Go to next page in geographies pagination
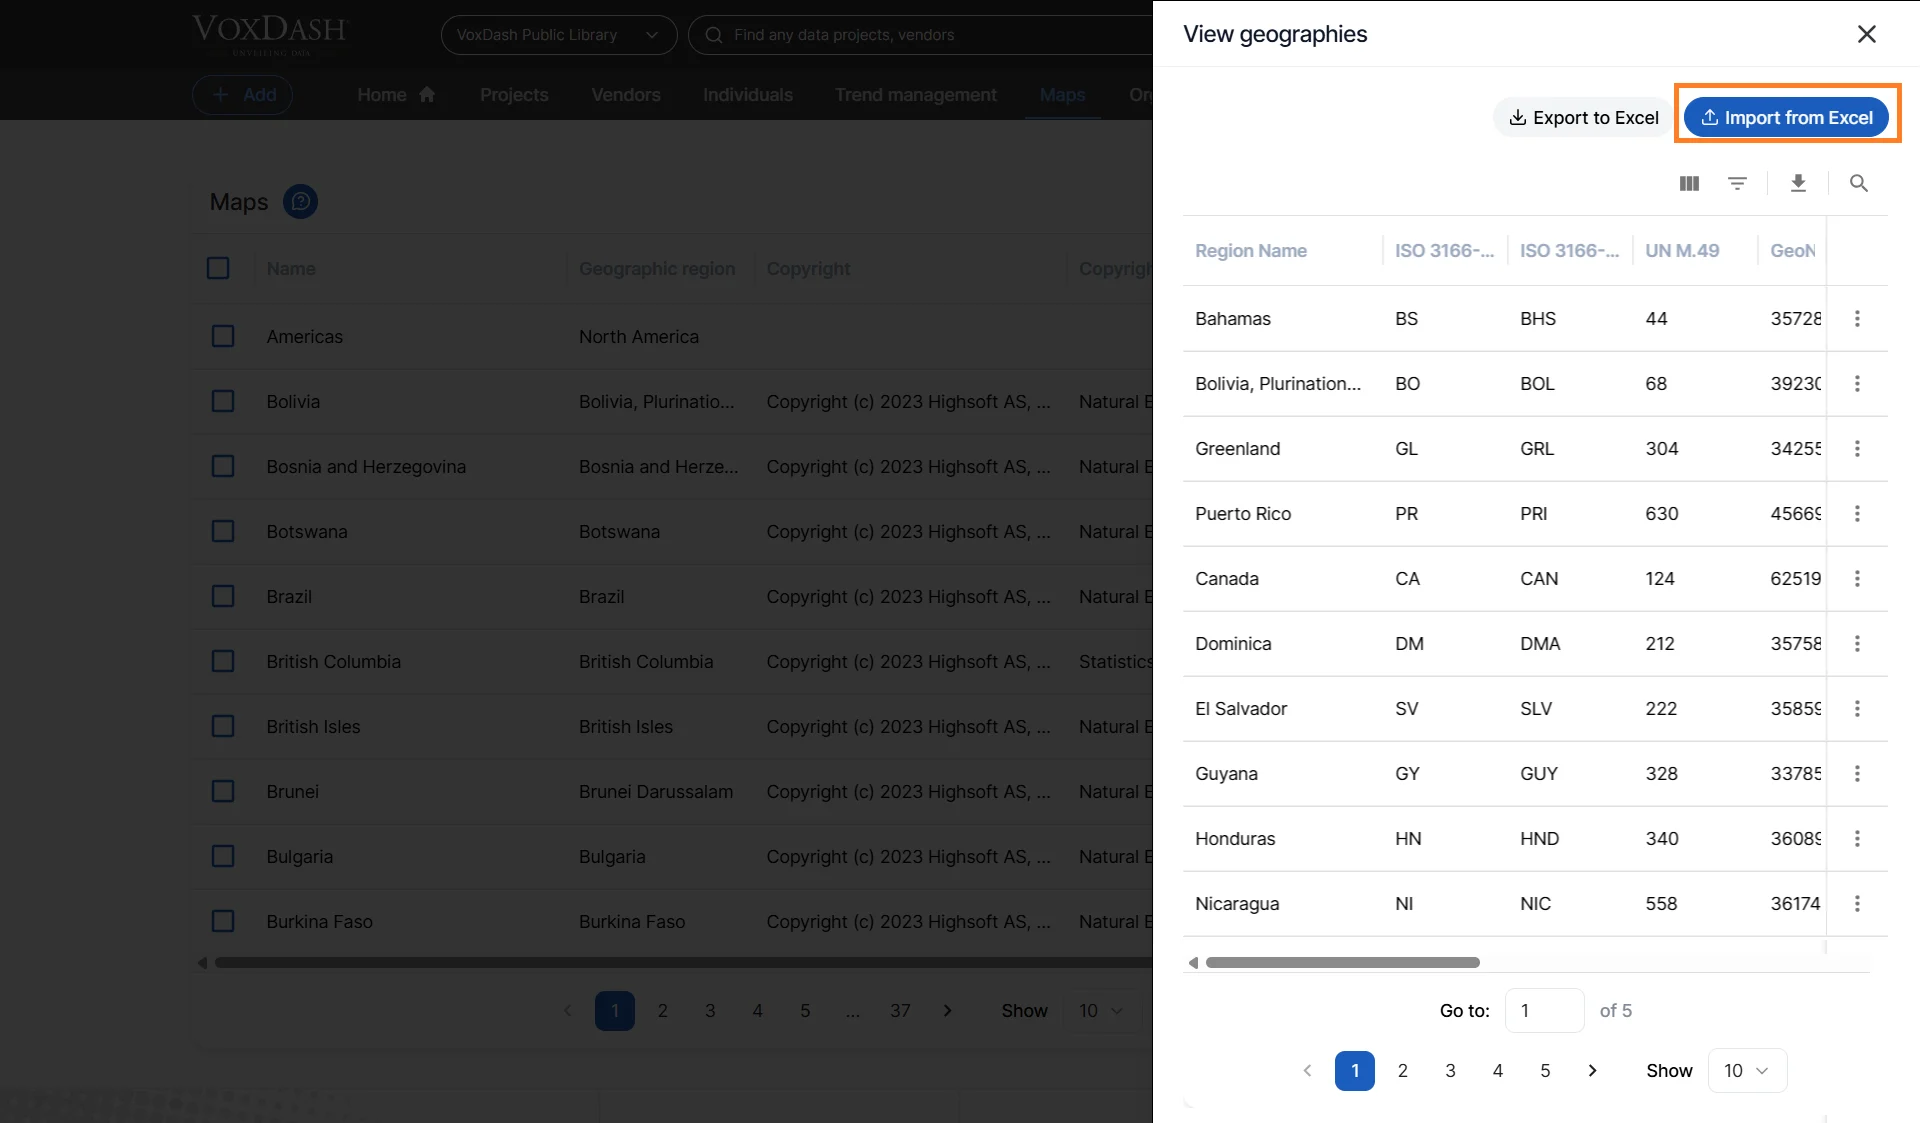 click(x=1592, y=1070)
